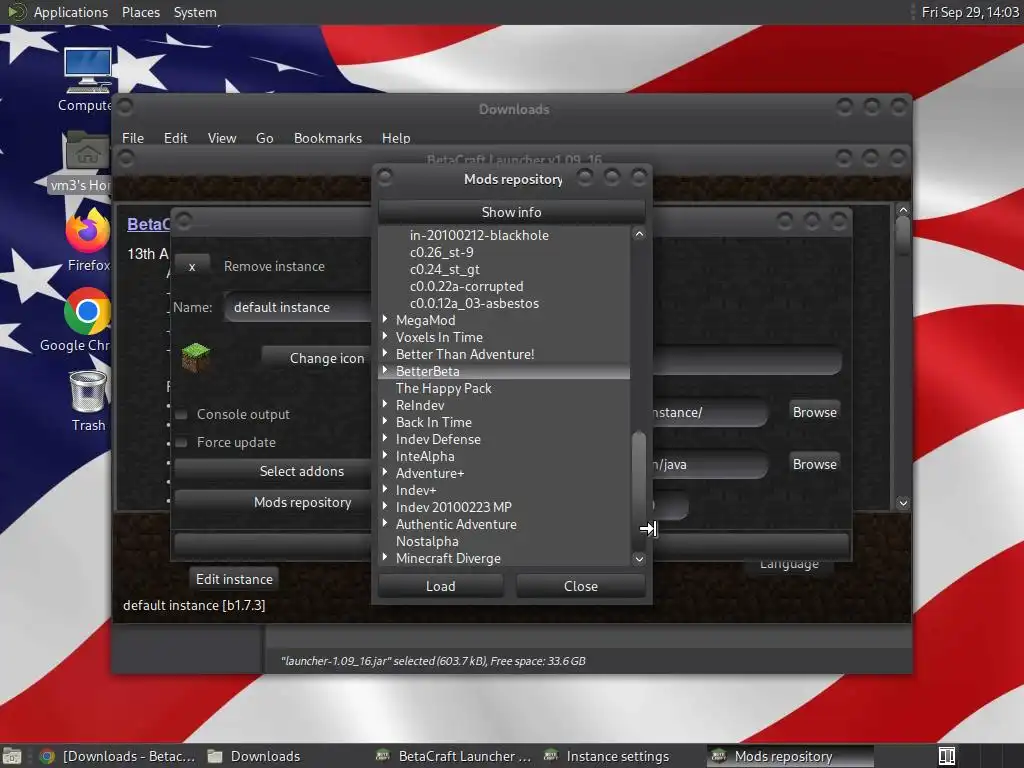
Task: Click the instance Name input field
Action: [x=298, y=307]
